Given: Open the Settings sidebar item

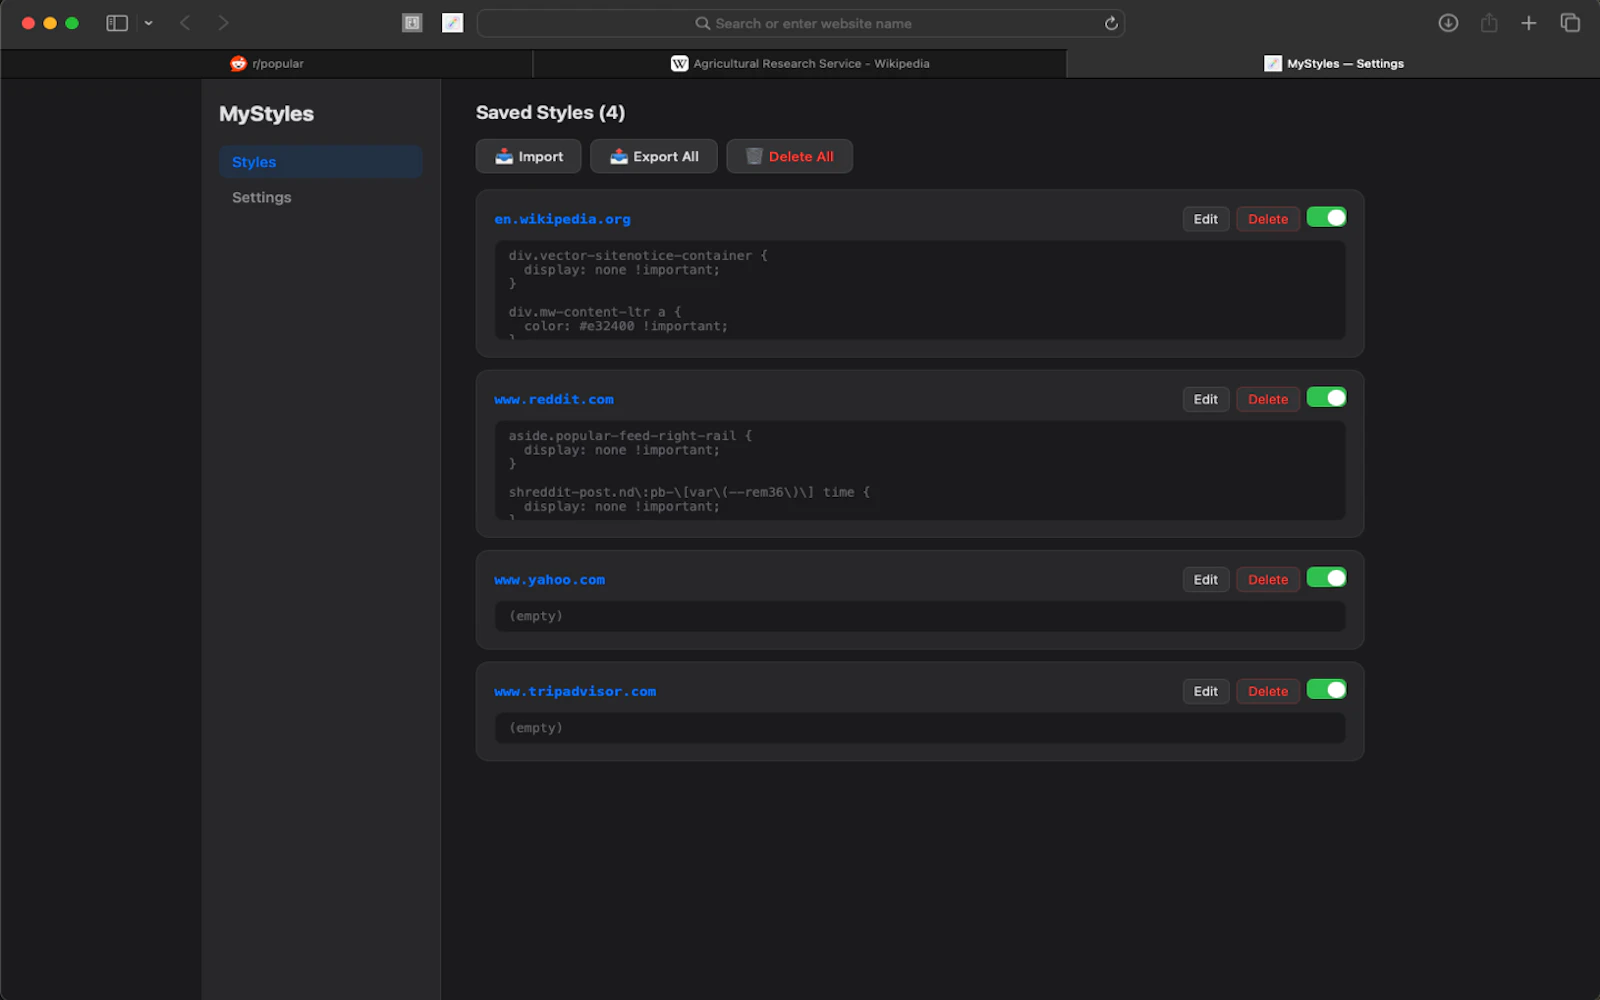Looking at the screenshot, I should click(320, 197).
